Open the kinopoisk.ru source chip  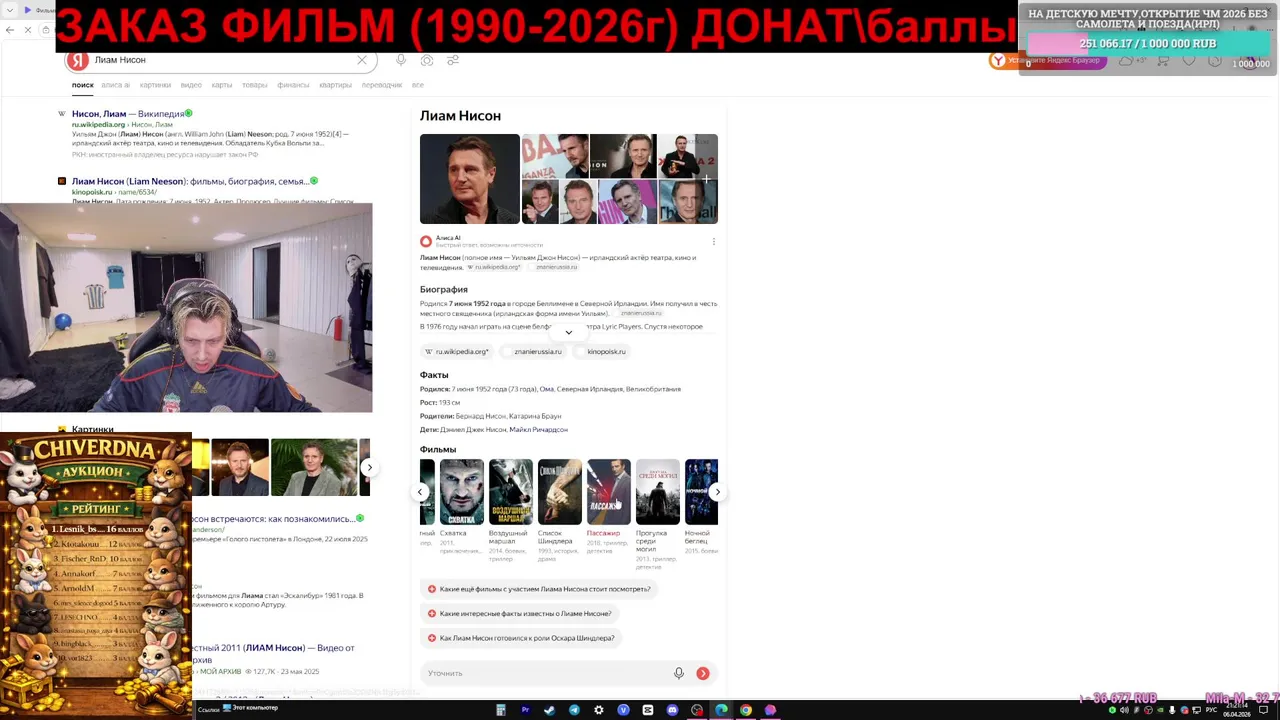pyautogui.click(x=601, y=352)
